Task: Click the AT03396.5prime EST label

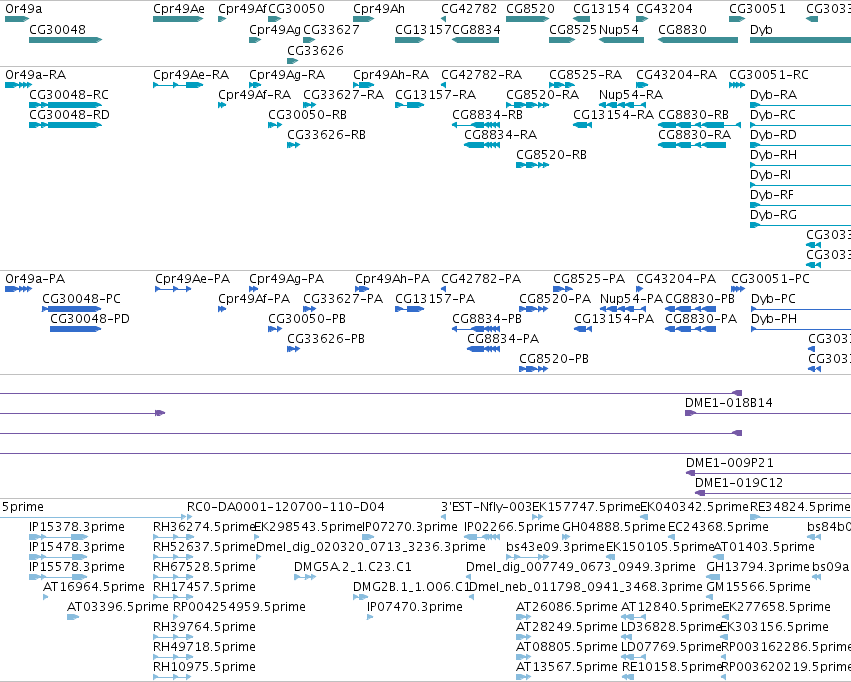Action: [117, 607]
